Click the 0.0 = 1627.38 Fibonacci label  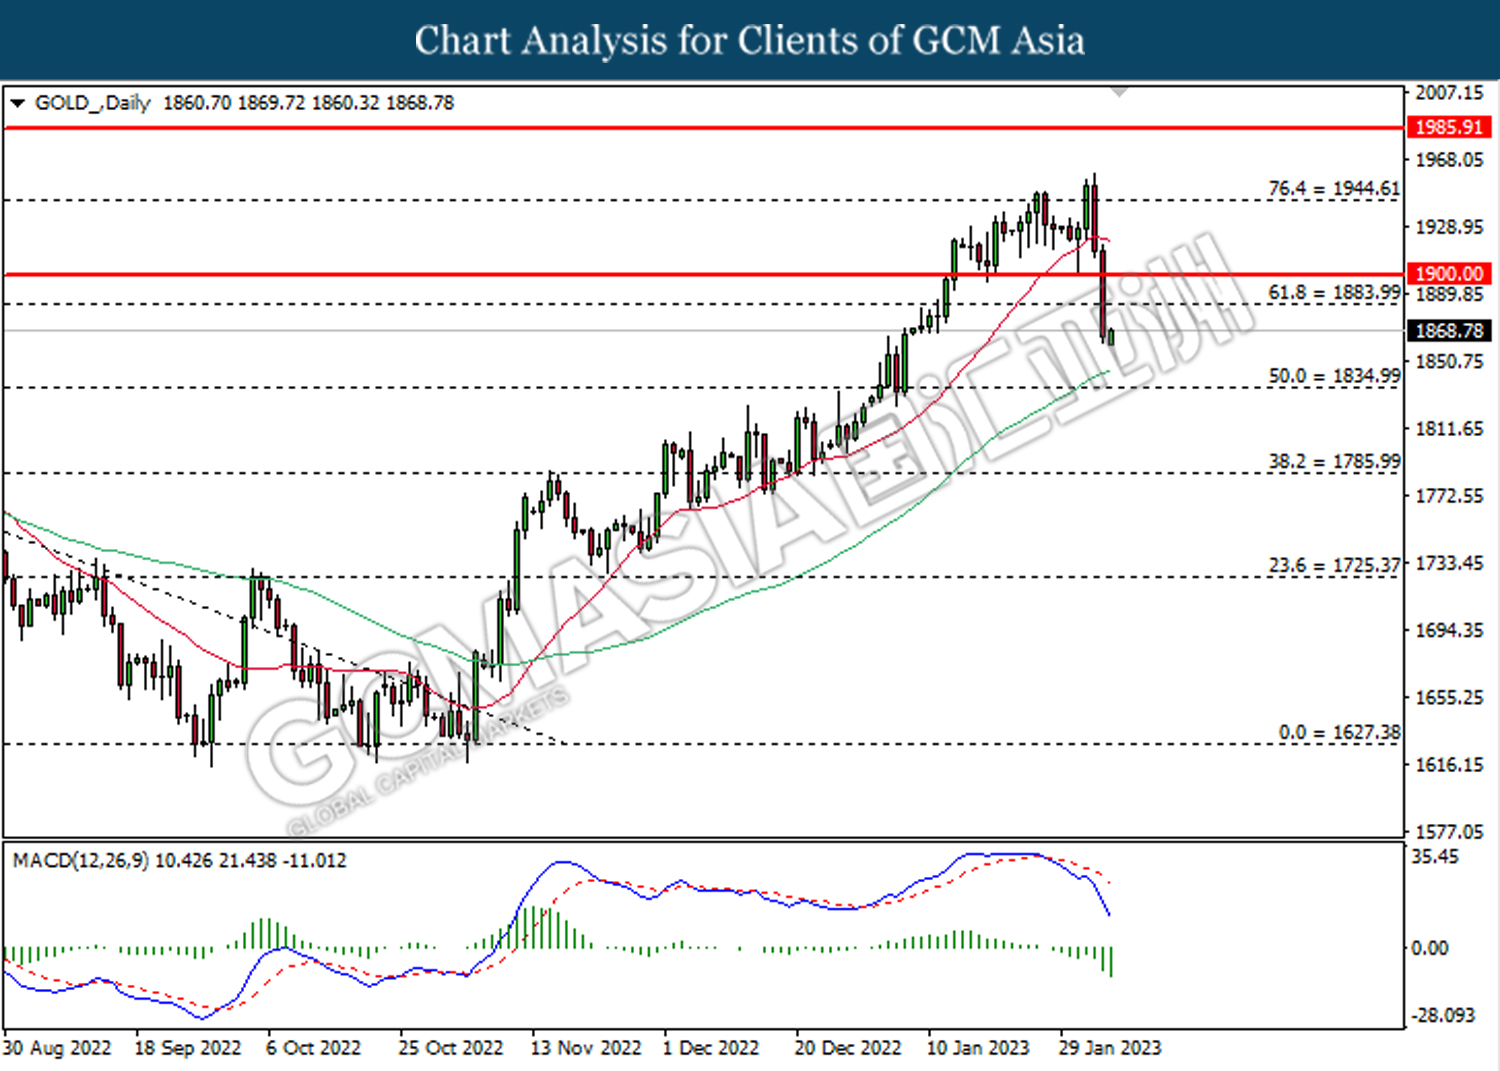1339,732
